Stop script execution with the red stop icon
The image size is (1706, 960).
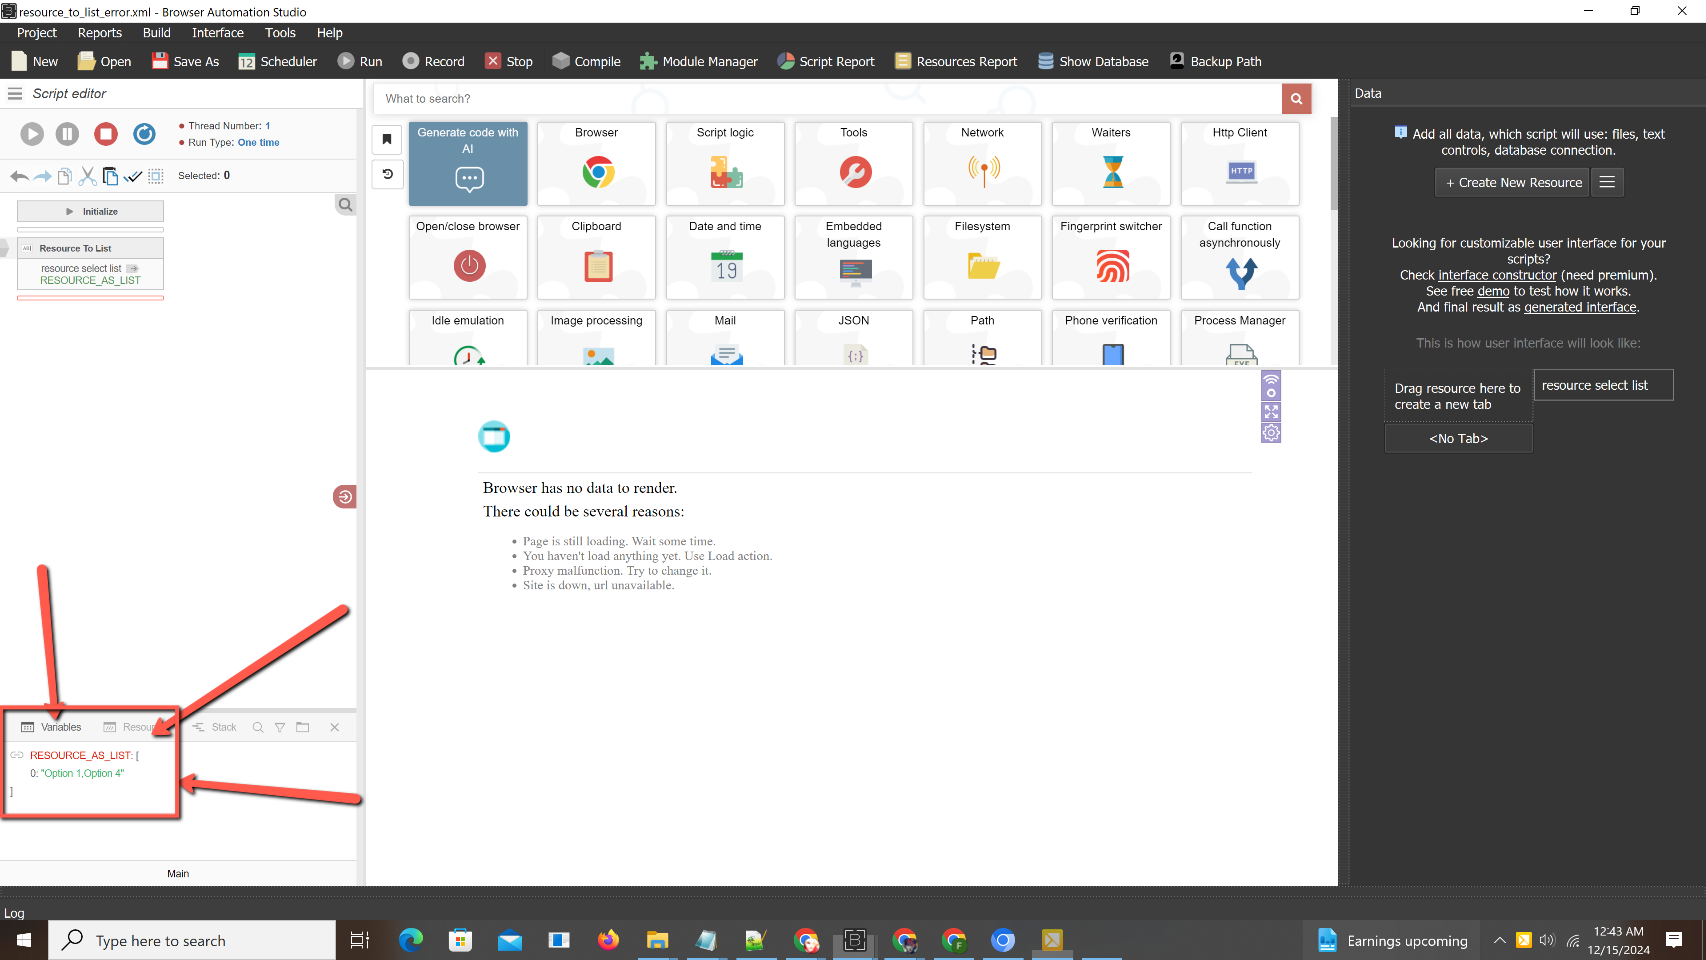106,134
